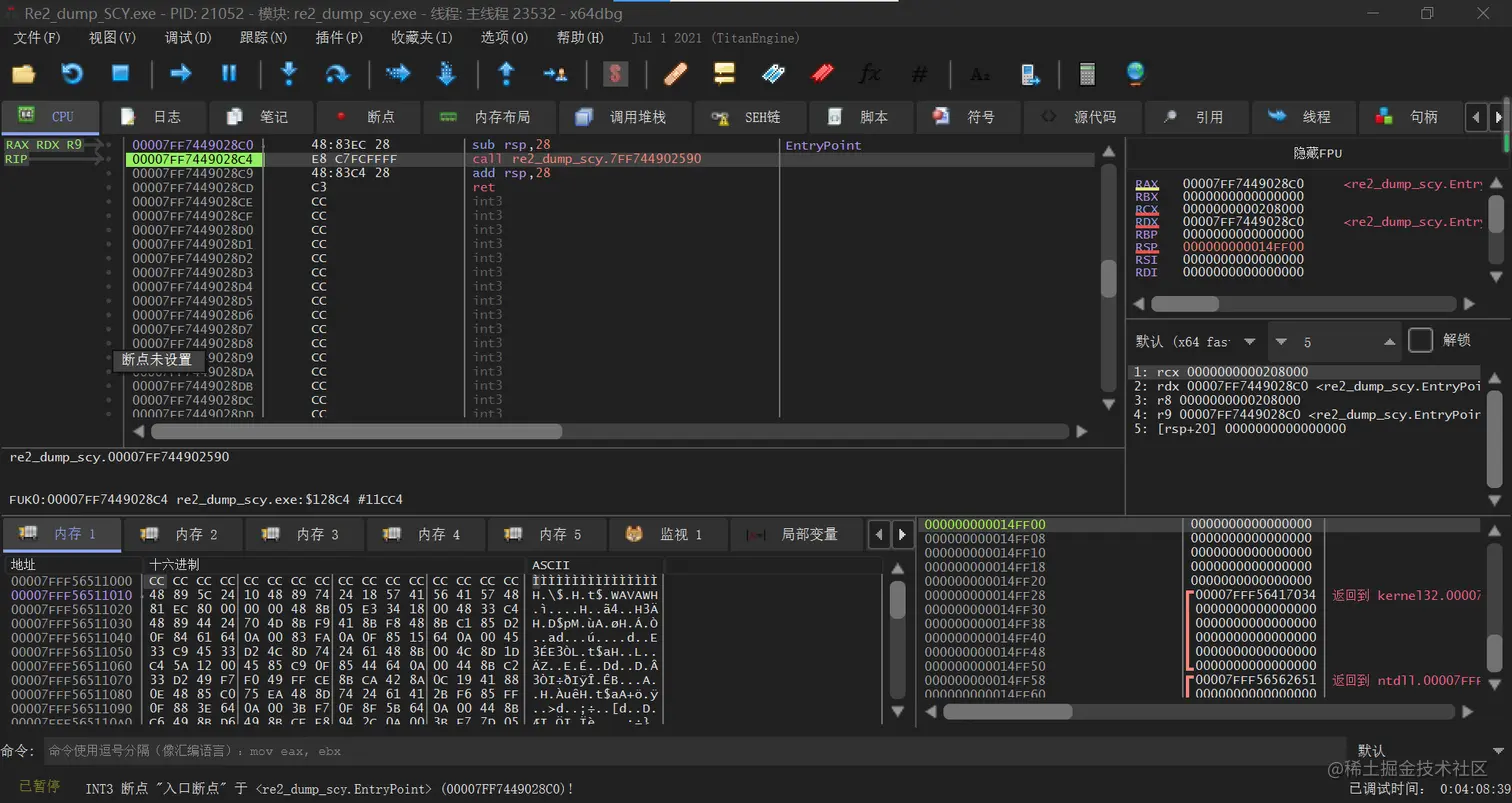This screenshot has width=1512, height=803.
Task: Show more dump tabs with right arrow
Action: [x=901, y=534]
